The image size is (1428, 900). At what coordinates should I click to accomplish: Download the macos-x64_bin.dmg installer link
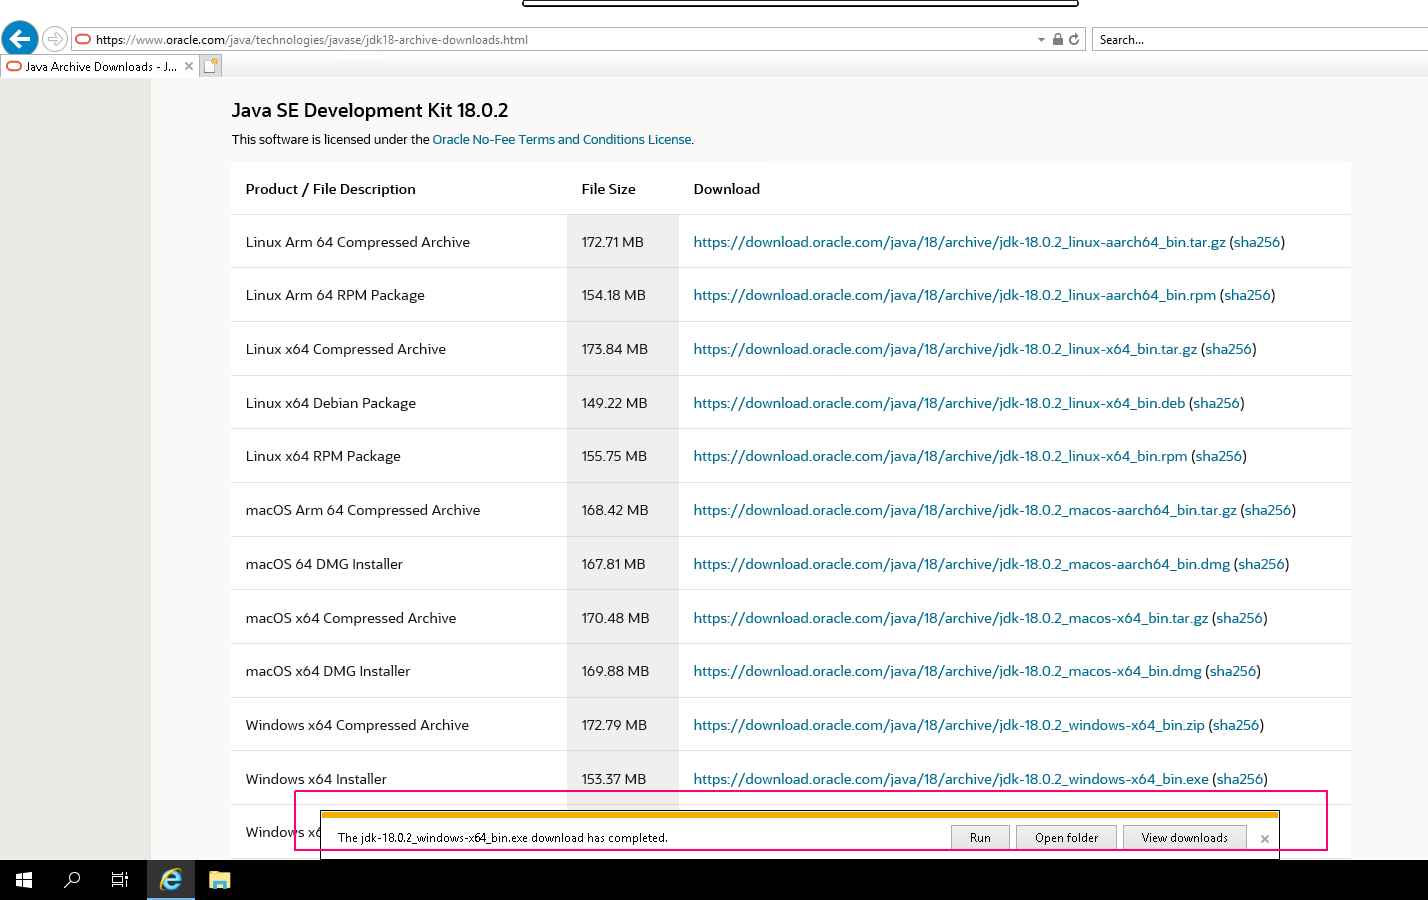[947, 671]
